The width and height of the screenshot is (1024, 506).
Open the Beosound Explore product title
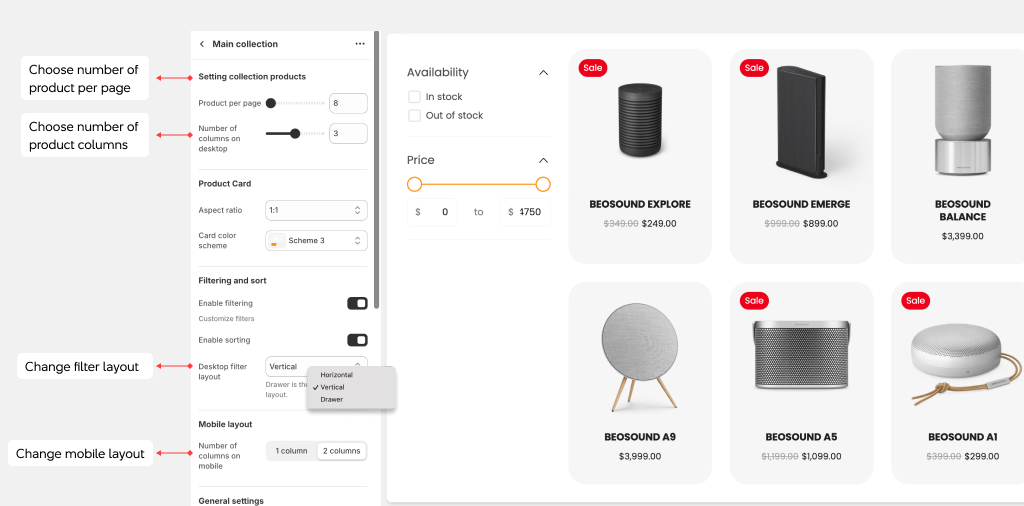640,204
